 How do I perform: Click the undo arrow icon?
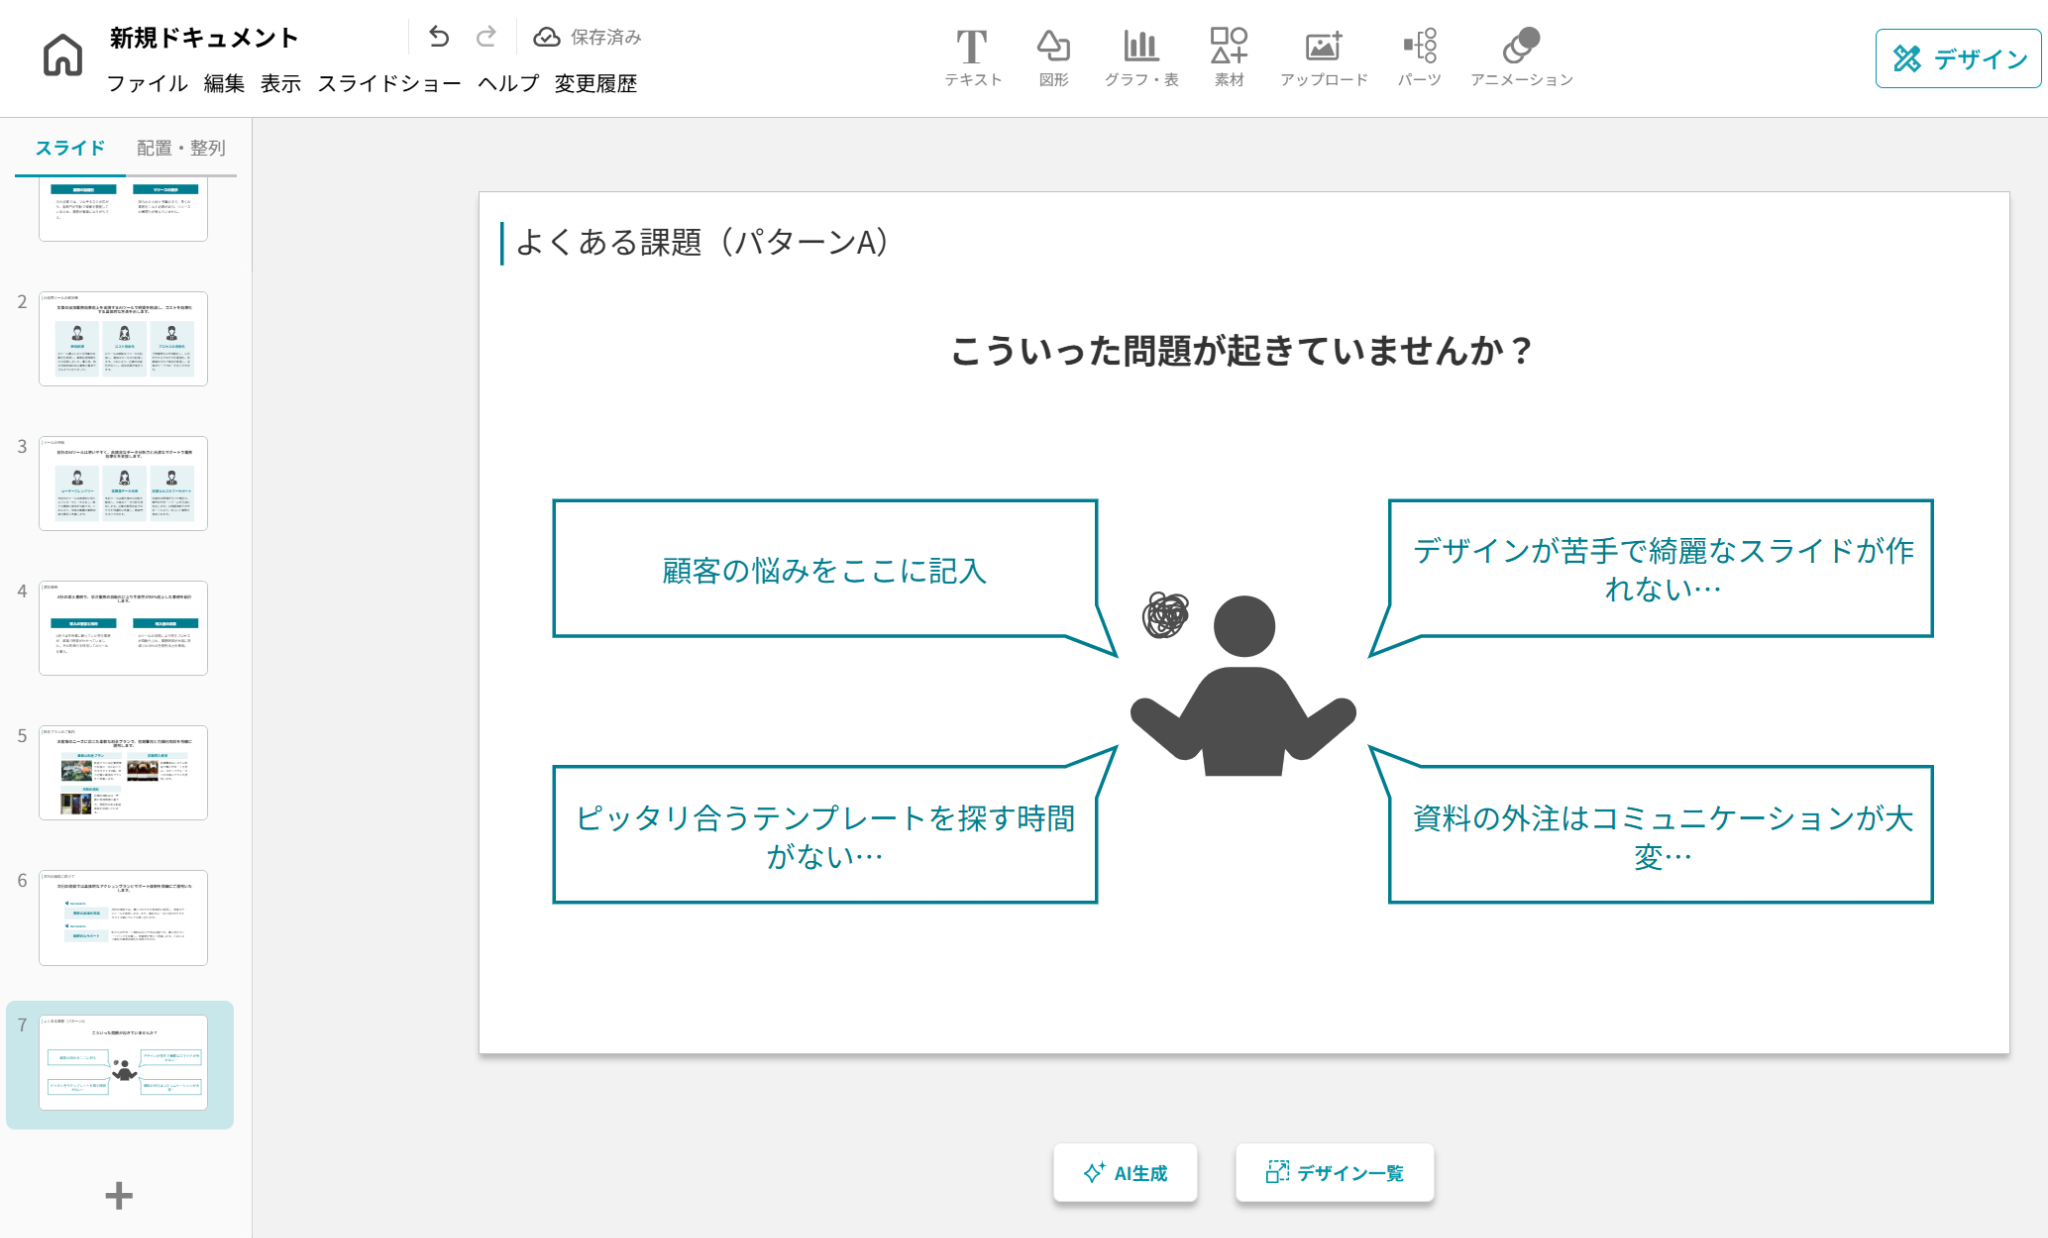pos(439,37)
